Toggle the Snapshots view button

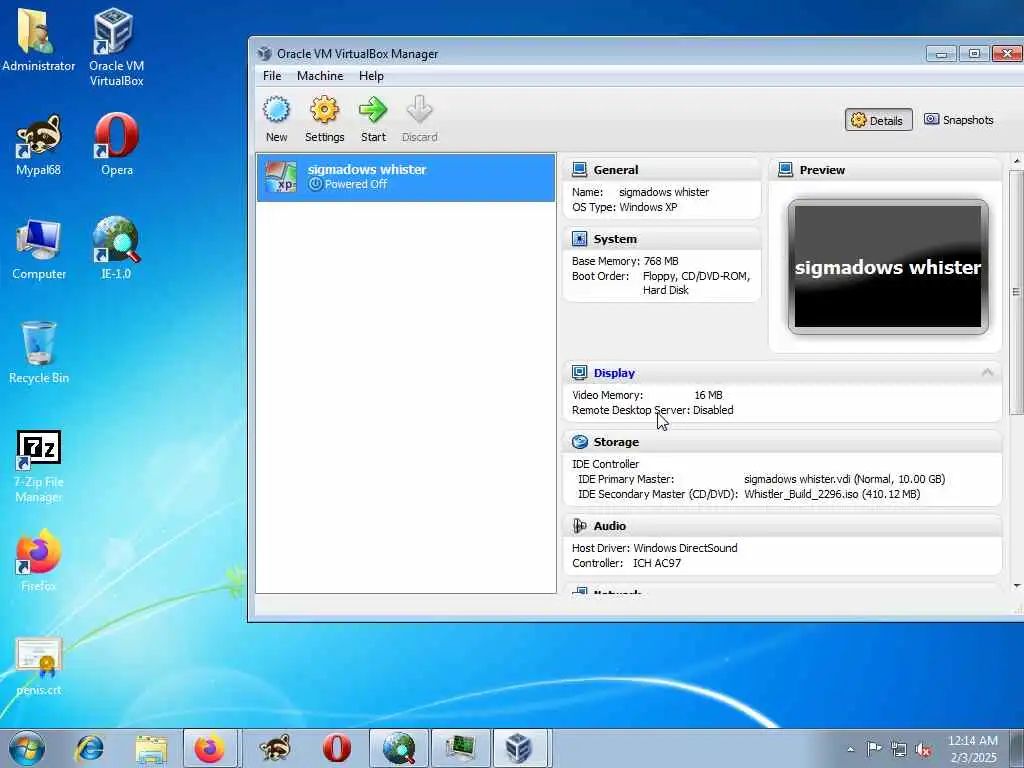pos(959,120)
